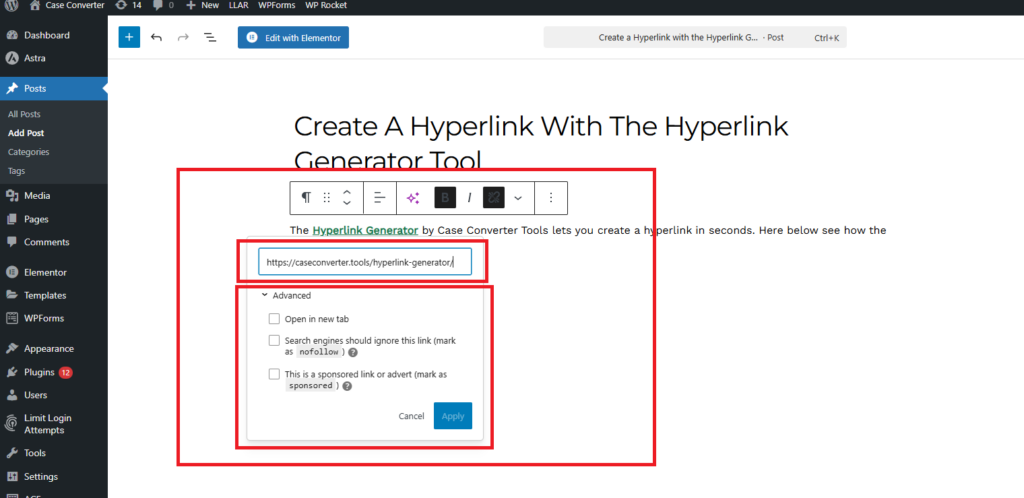Click the link URL input field

pos(364,262)
